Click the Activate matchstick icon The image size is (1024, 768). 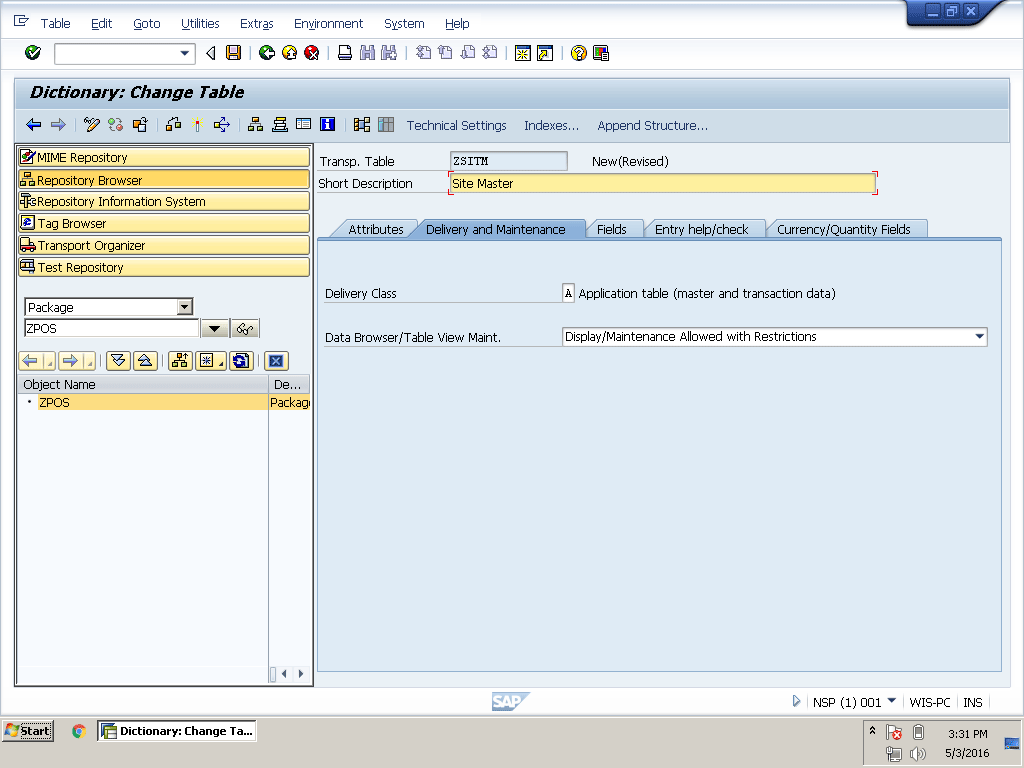[197, 125]
